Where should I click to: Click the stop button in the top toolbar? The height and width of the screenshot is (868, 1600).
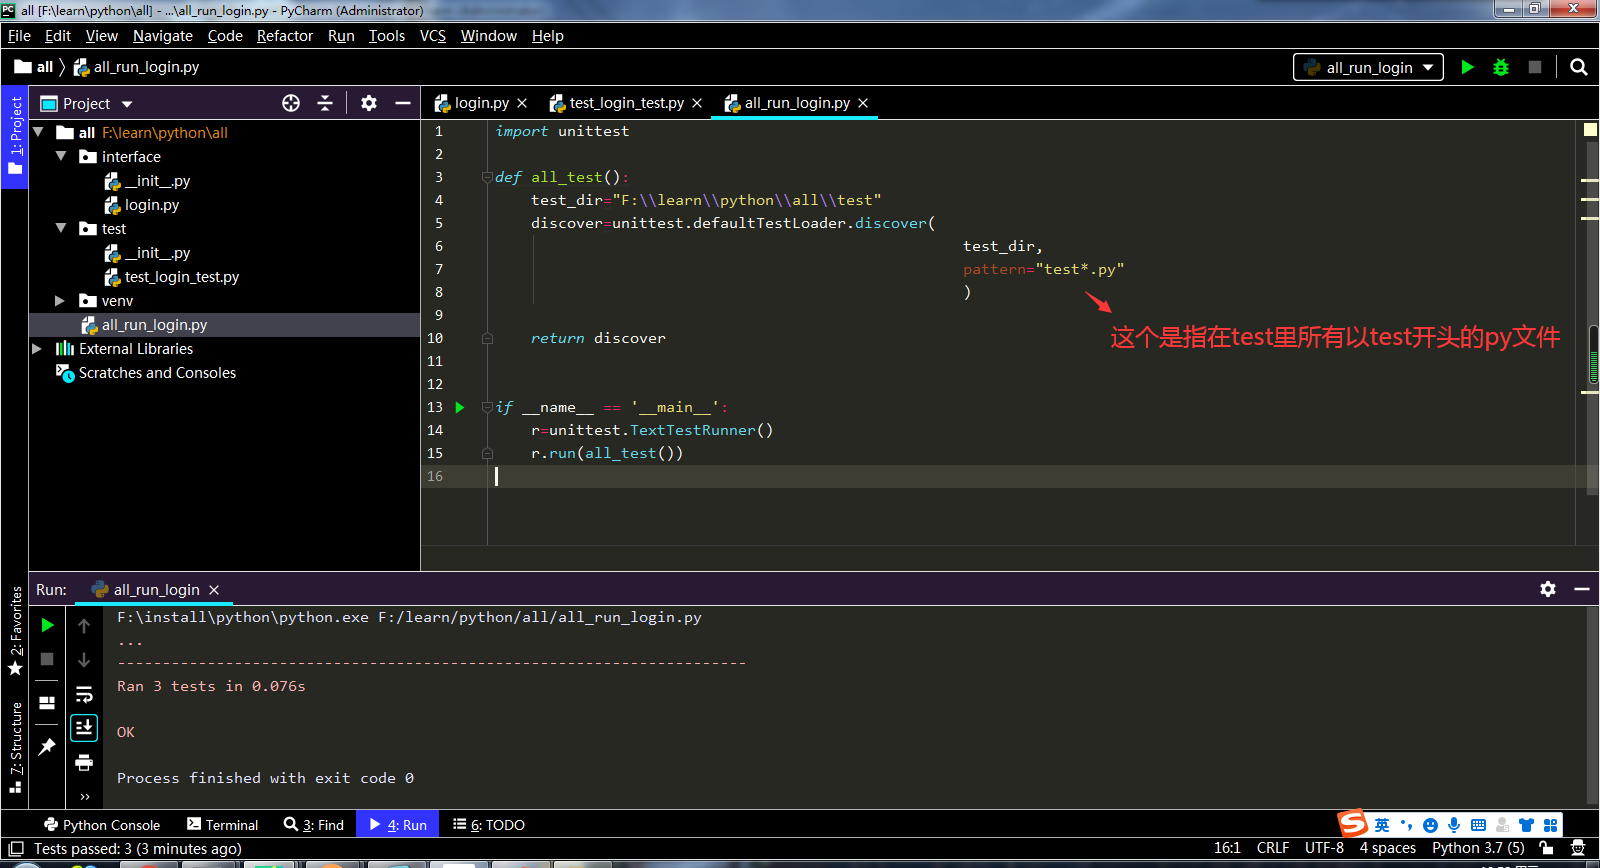(1535, 67)
